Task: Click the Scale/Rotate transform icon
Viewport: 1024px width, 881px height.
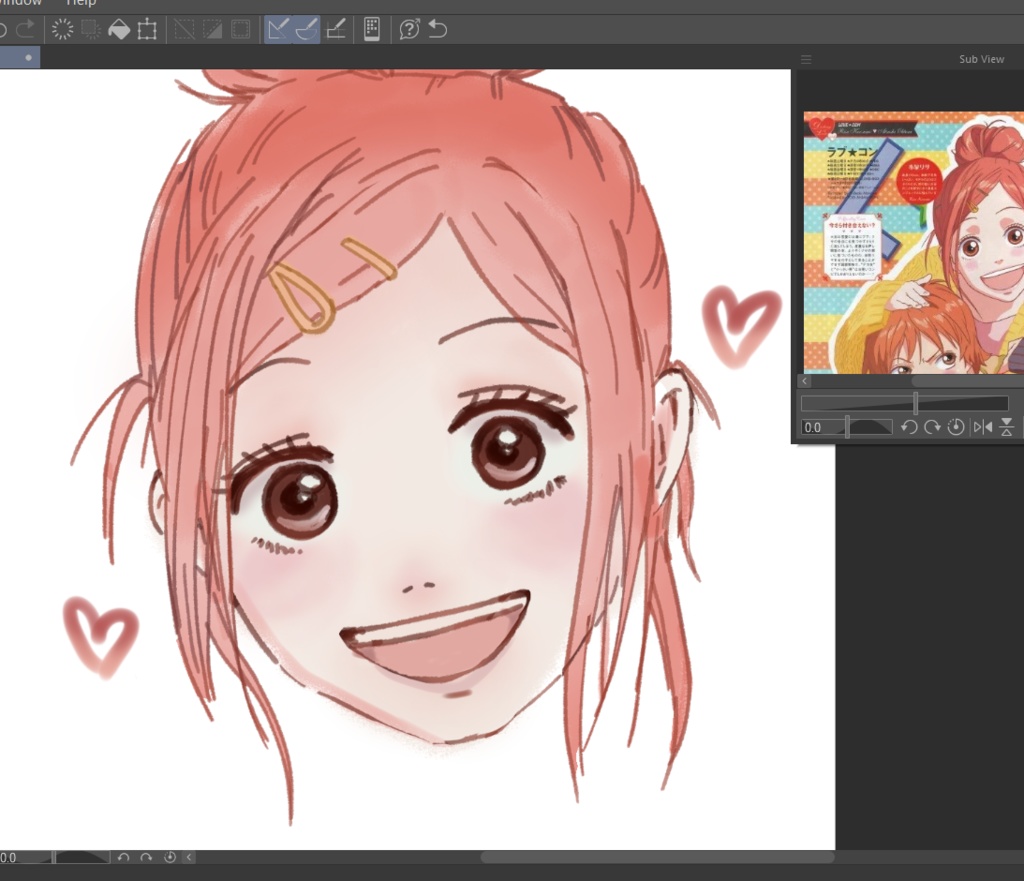Action: pos(147,29)
